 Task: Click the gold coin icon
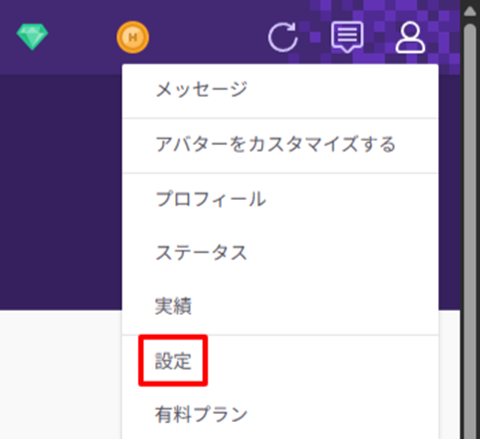(x=133, y=37)
